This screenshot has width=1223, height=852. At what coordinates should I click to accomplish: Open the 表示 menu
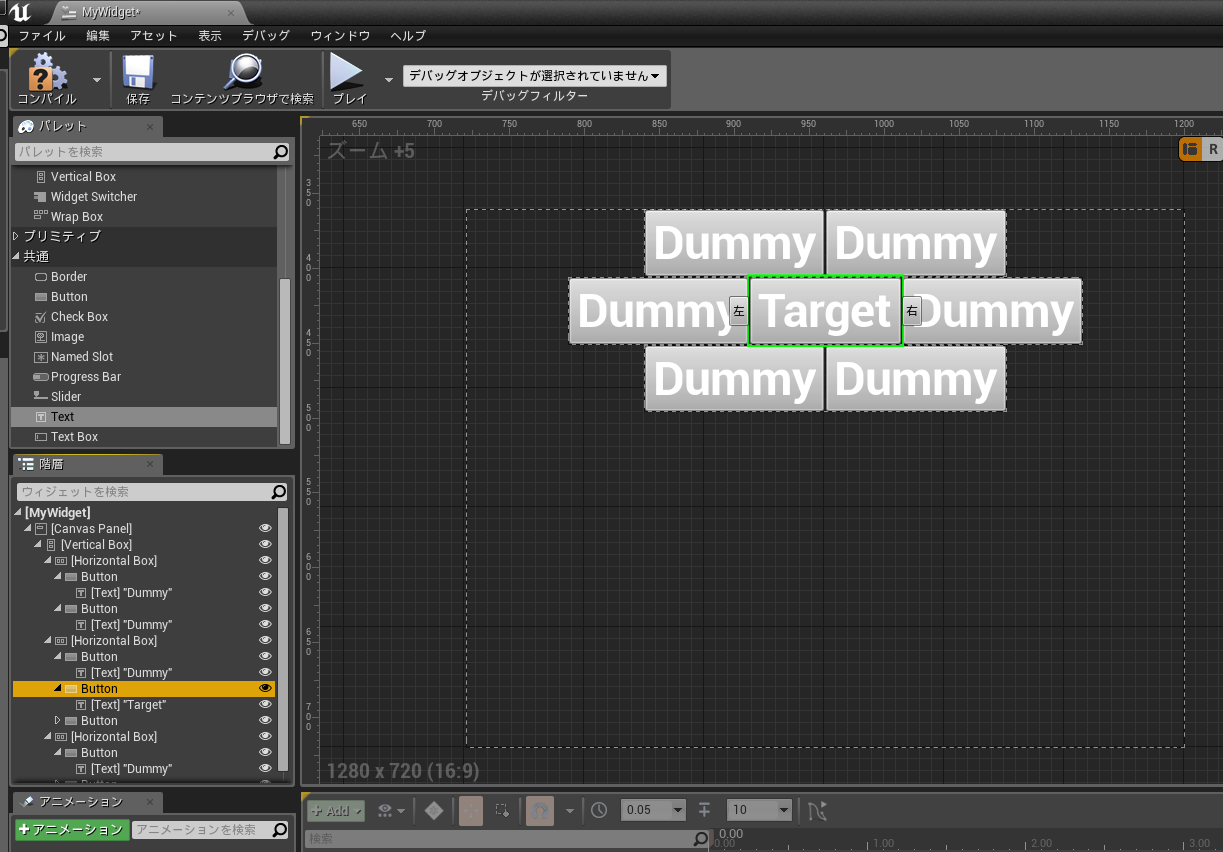point(210,35)
